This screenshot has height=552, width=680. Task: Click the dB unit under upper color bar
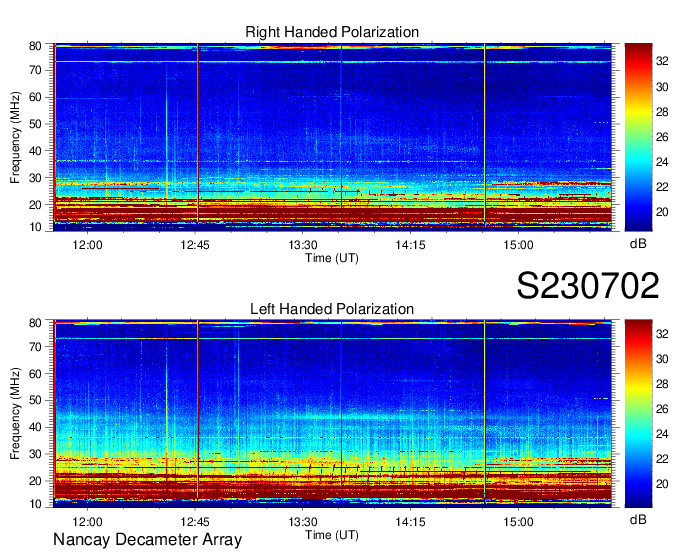pos(638,243)
